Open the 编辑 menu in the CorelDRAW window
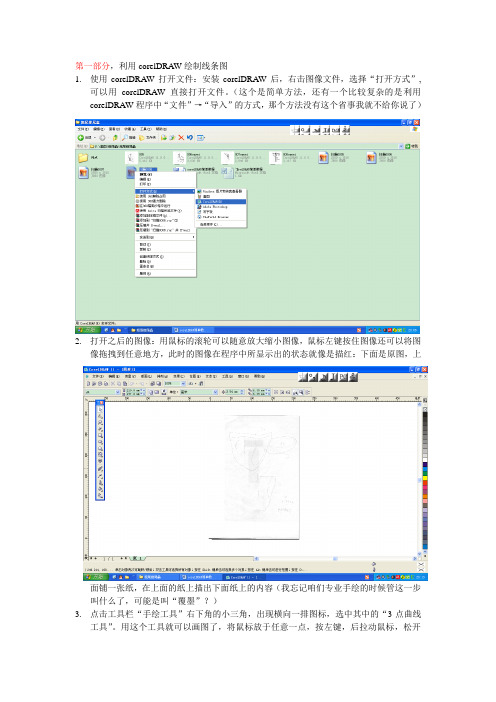The image size is (496, 702). click(113, 376)
